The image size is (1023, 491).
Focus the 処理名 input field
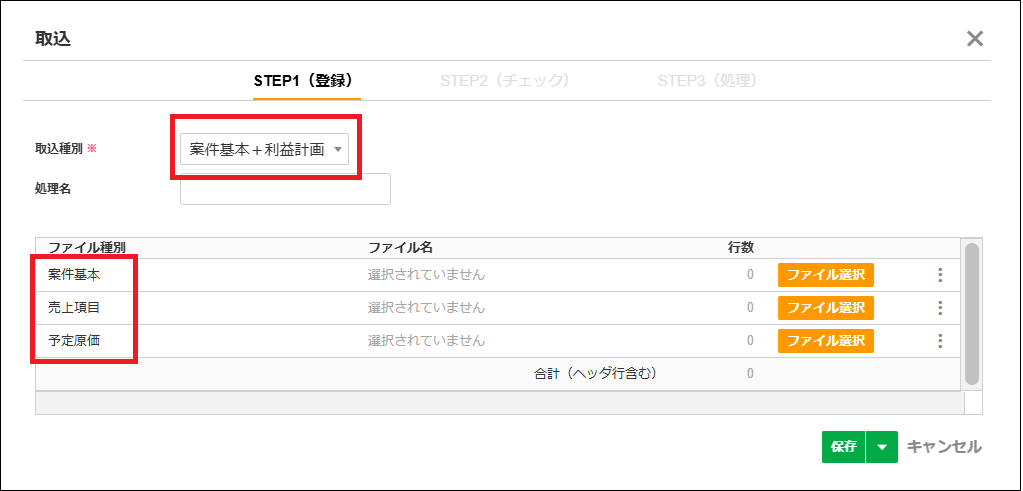(x=285, y=189)
